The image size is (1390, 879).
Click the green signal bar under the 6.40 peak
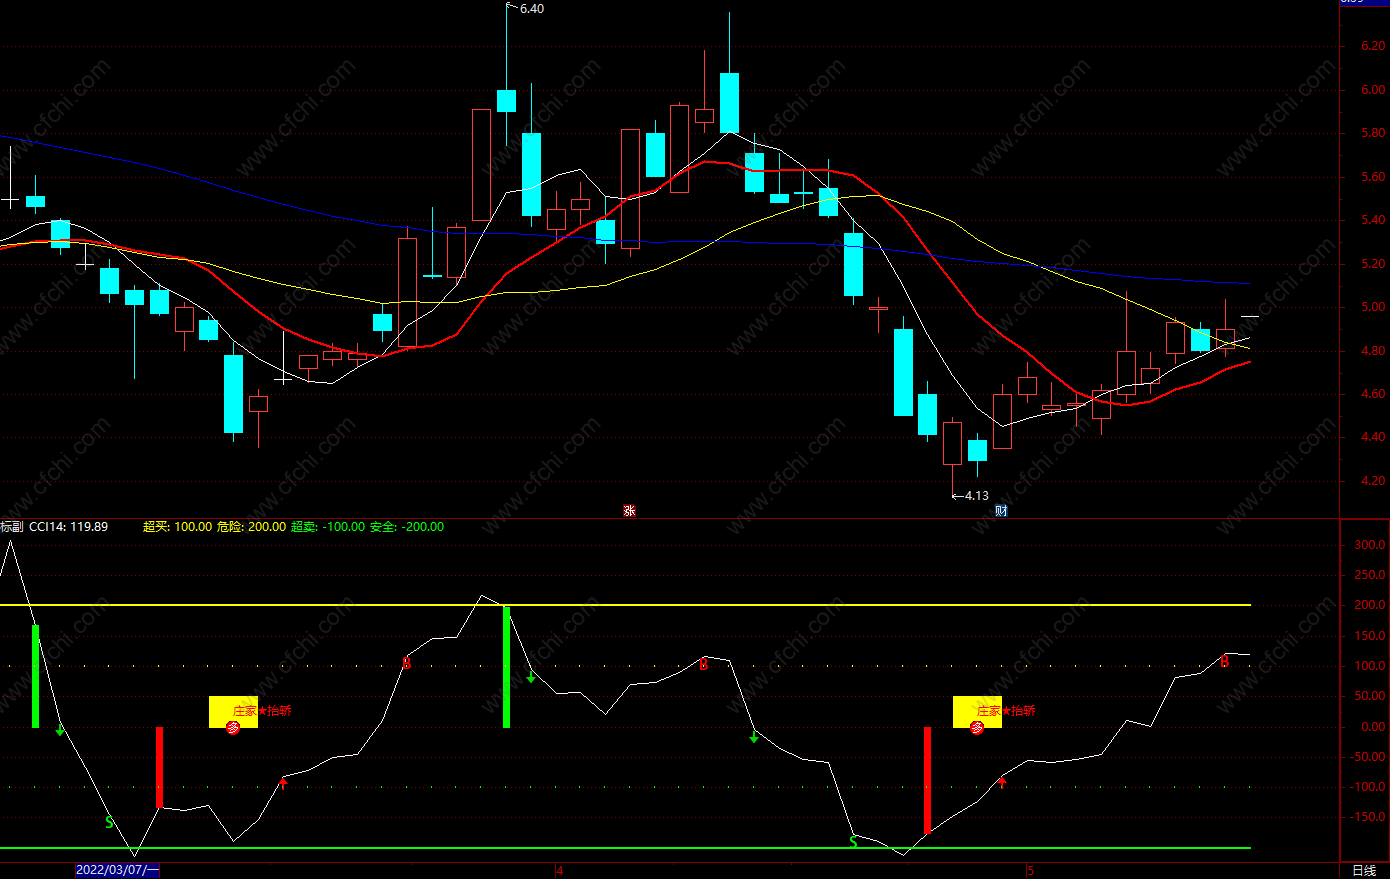pyautogui.click(x=507, y=667)
